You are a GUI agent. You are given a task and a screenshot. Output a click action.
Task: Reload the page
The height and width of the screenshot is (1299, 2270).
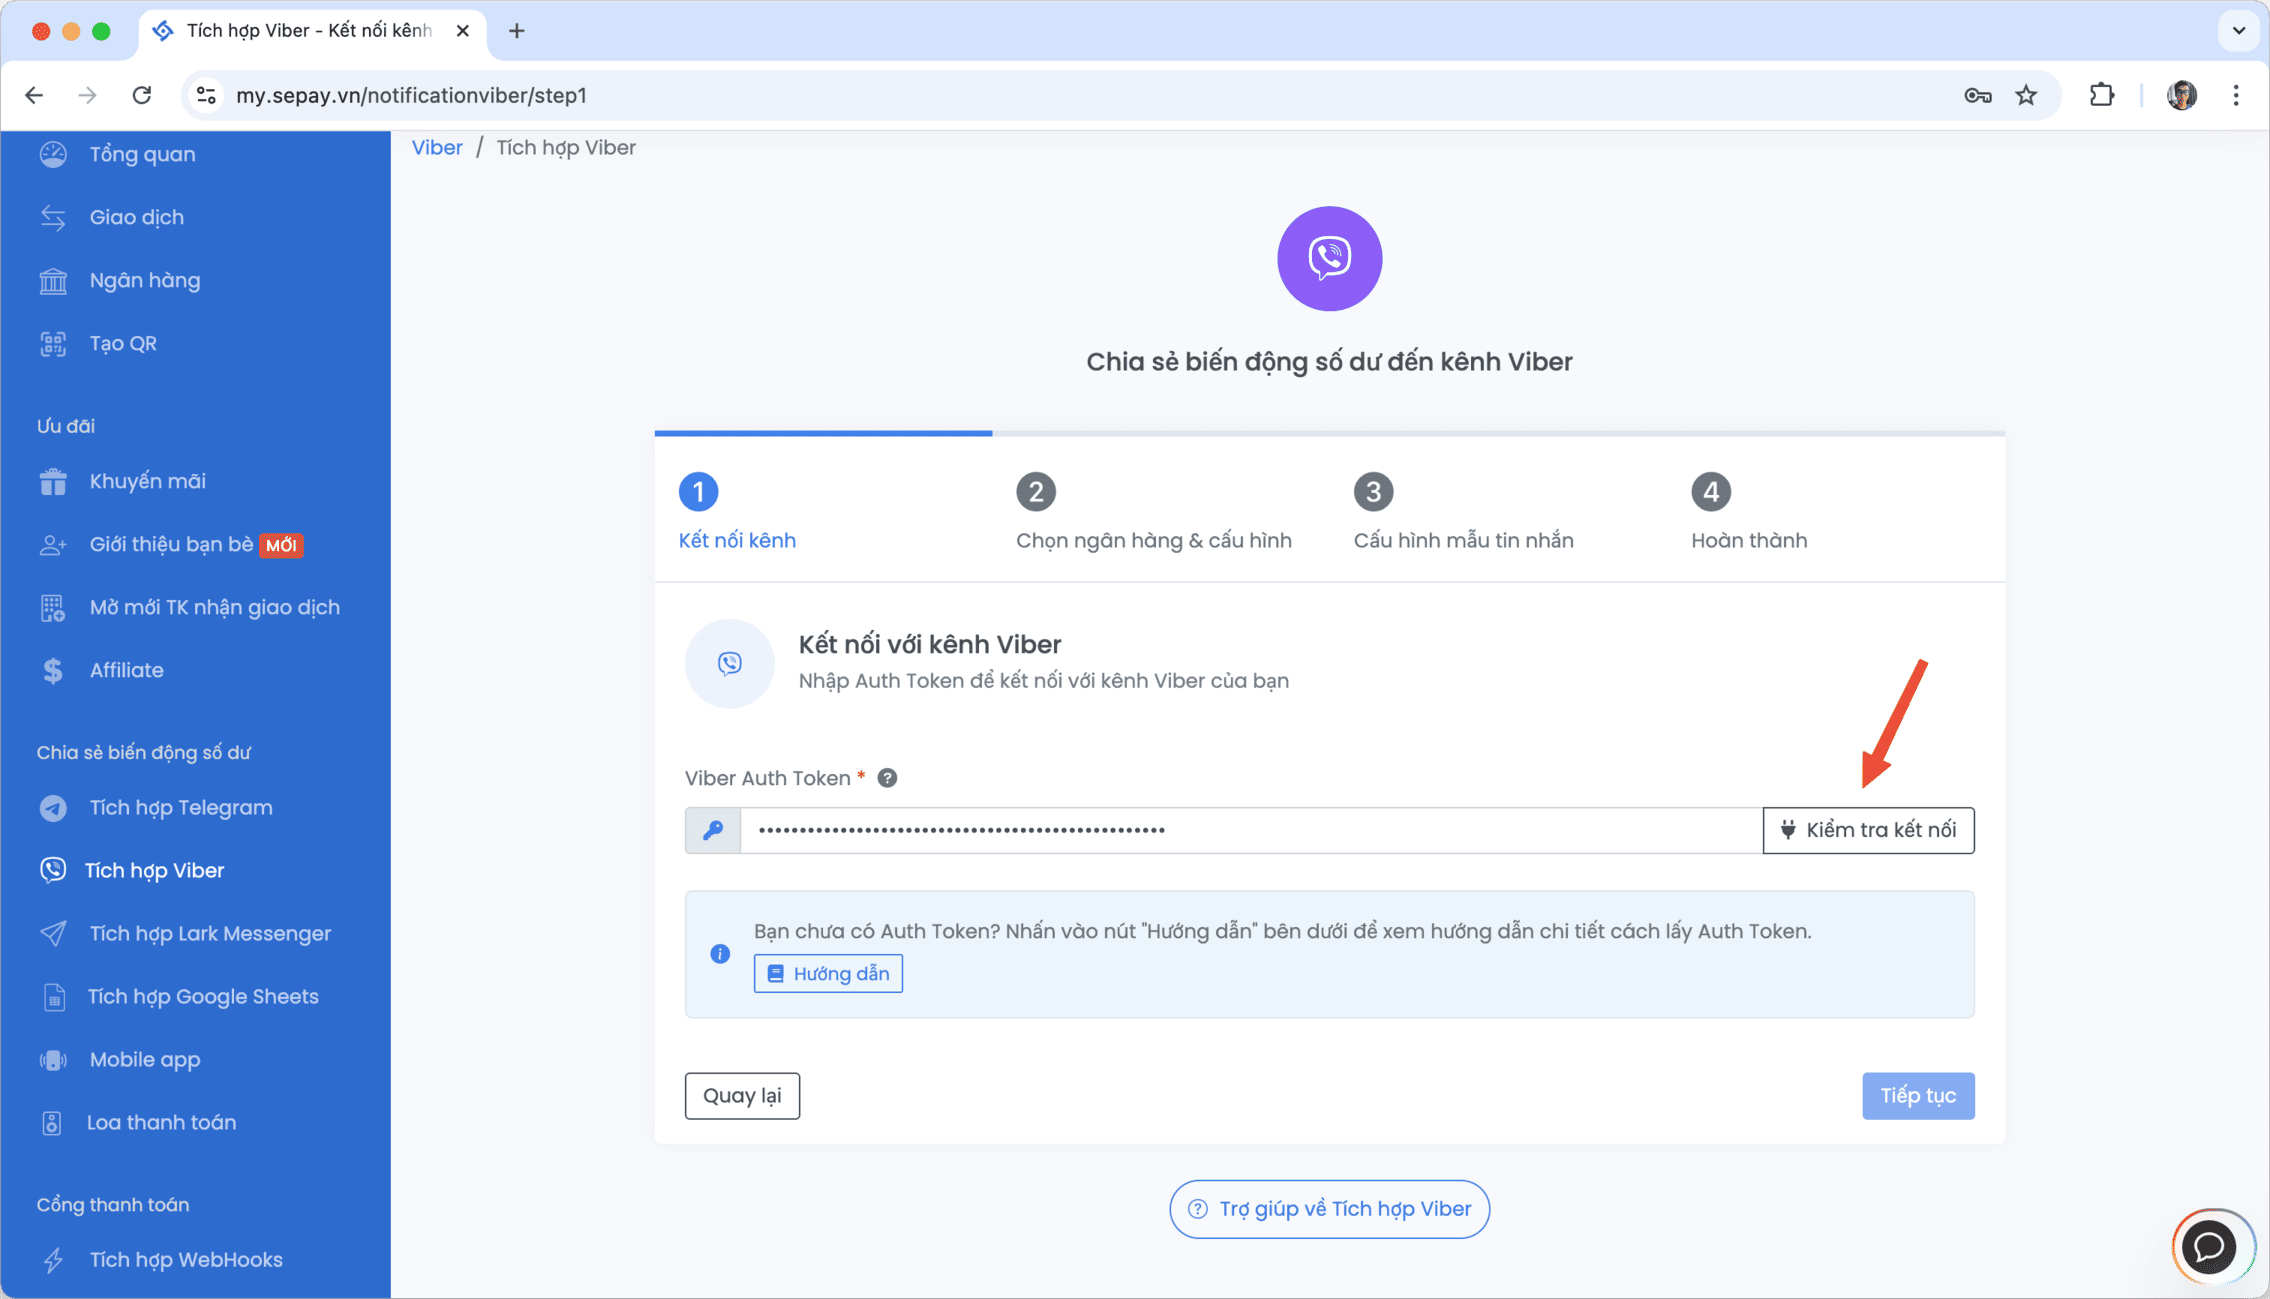tap(142, 95)
